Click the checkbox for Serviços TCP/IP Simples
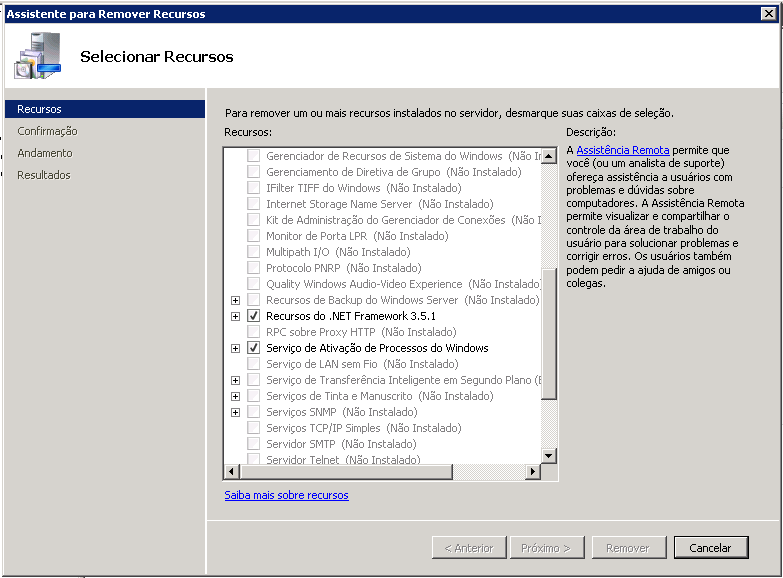The width and height of the screenshot is (783, 578). pyautogui.click(x=254, y=428)
